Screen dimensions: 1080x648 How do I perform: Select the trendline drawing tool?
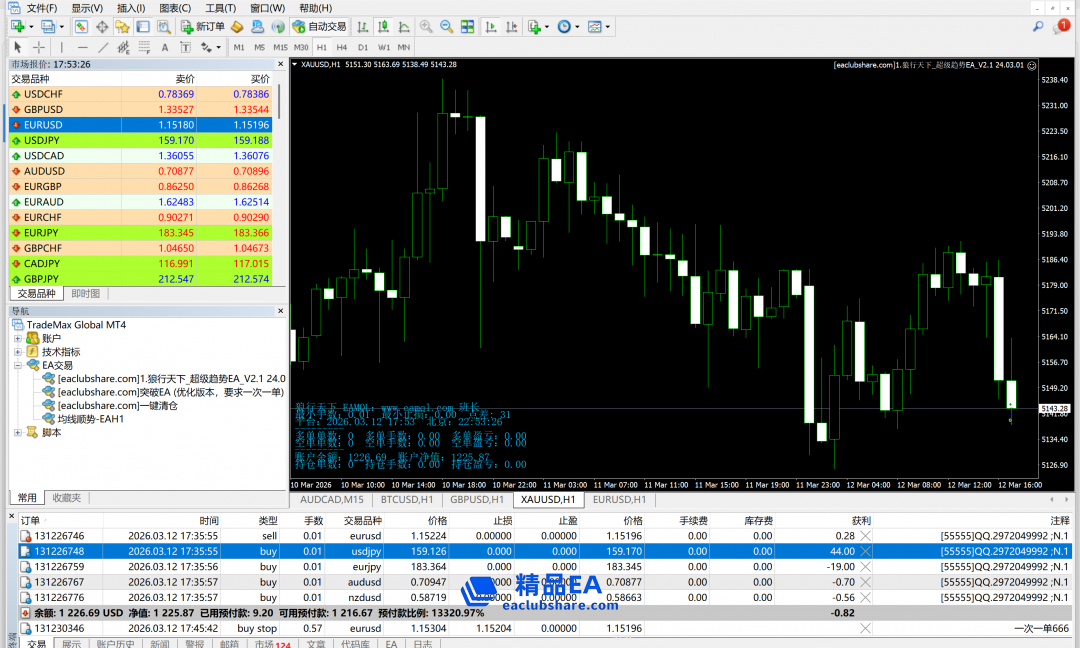(x=104, y=47)
